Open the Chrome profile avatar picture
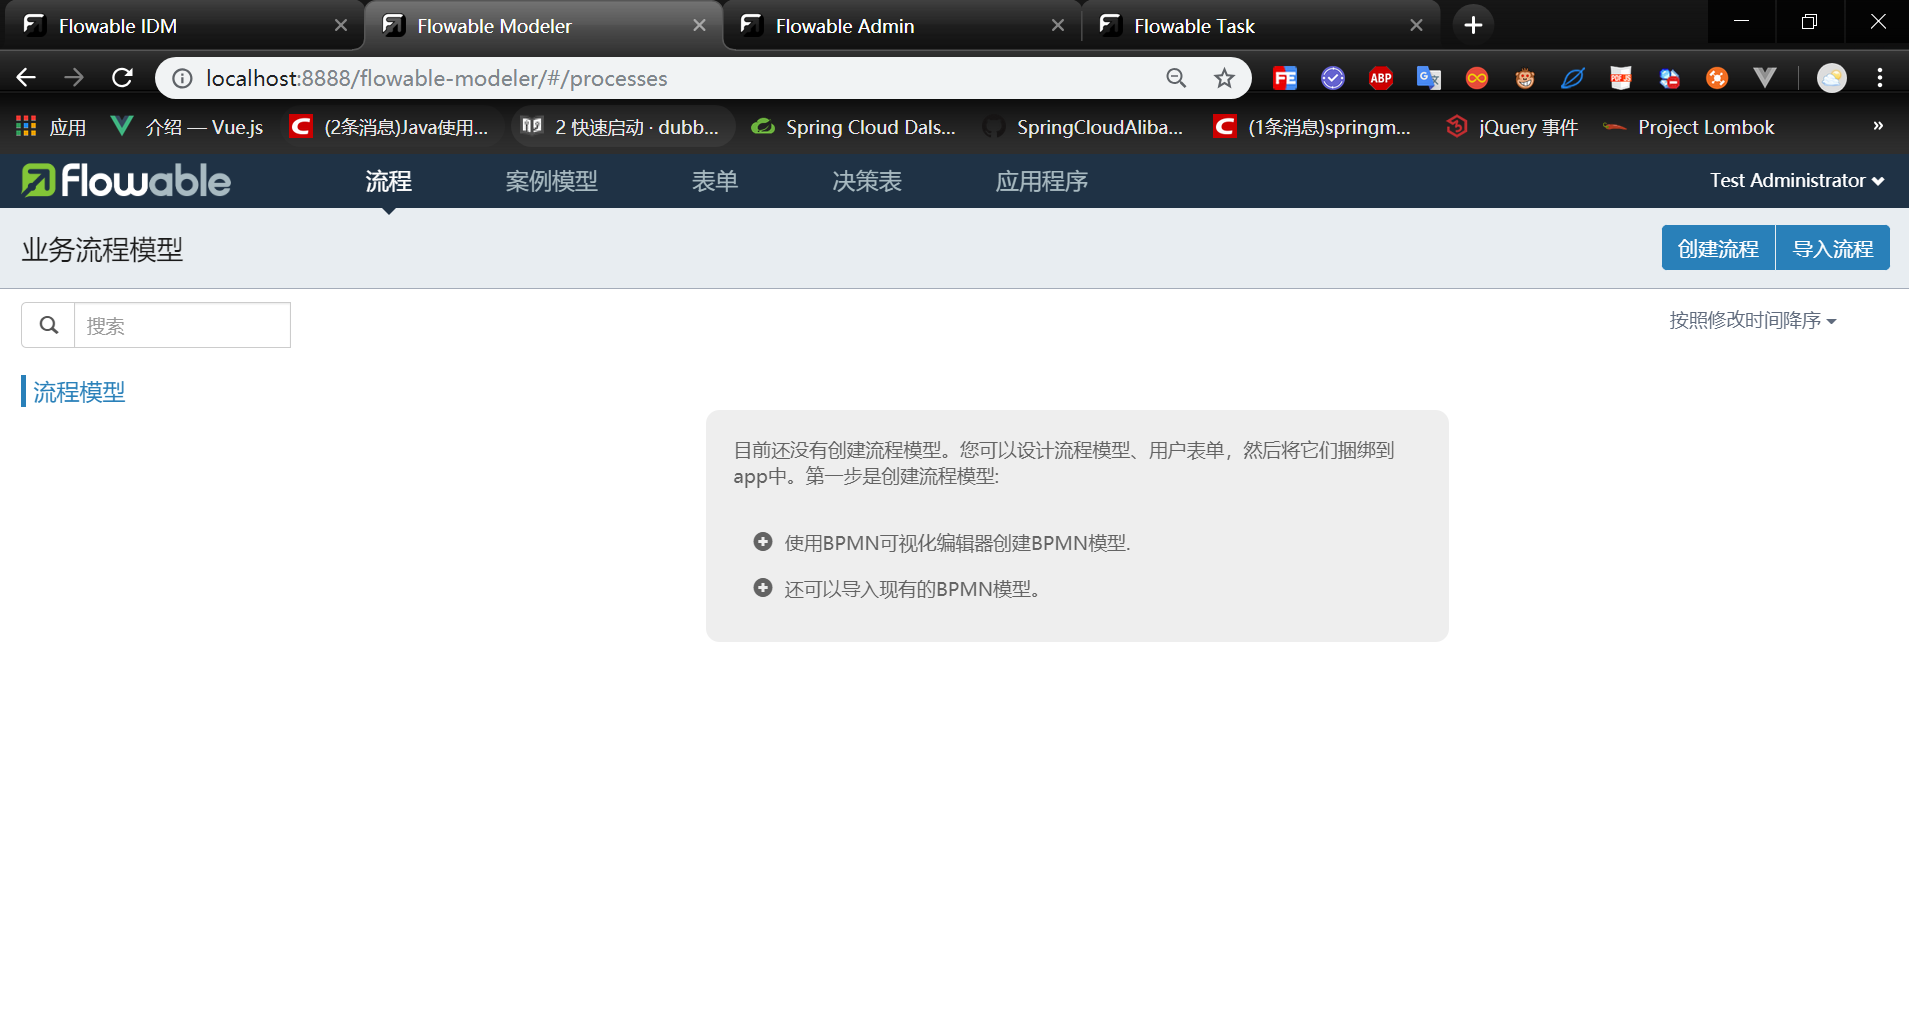 click(x=1832, y=77)
